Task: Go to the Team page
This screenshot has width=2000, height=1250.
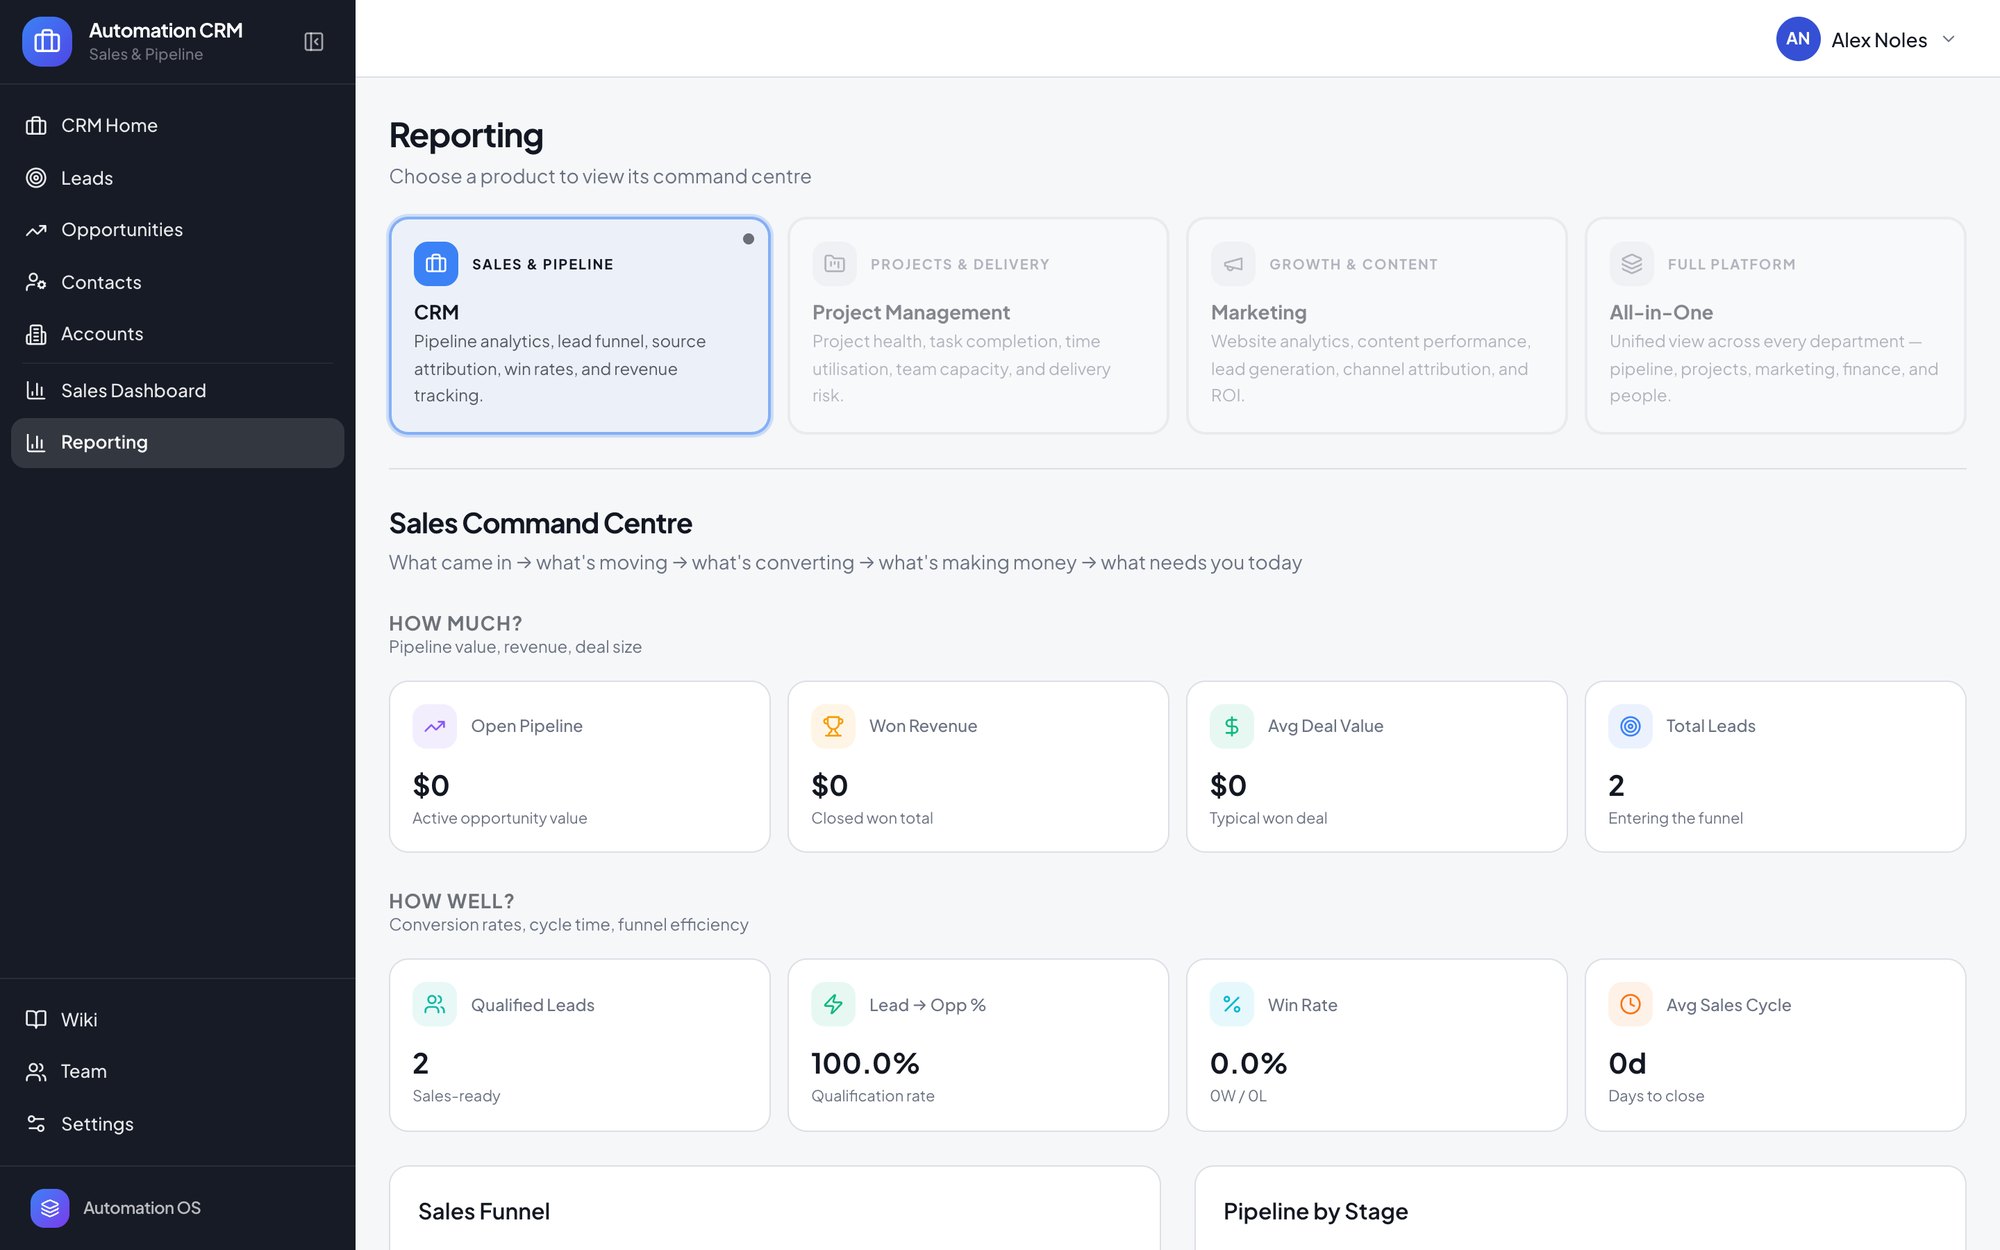Action: coord(177,1071)
